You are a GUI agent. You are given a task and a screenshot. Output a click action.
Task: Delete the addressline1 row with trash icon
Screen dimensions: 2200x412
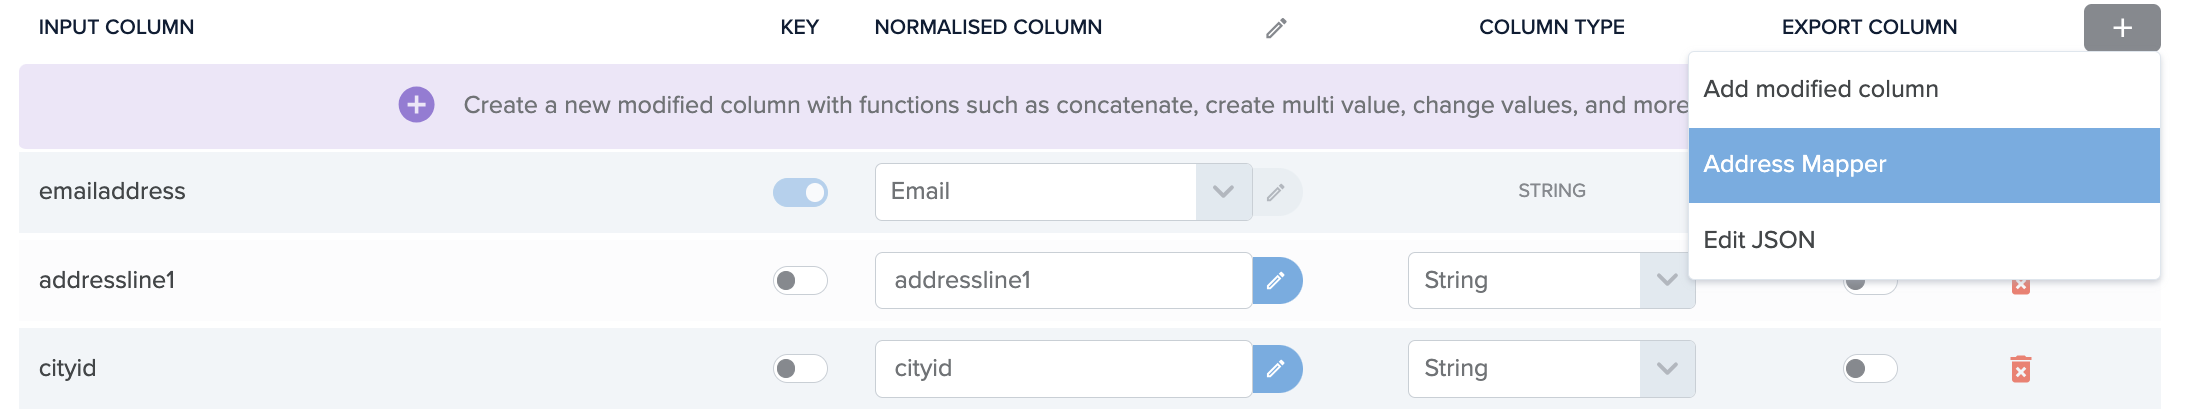coord(2021,286)
